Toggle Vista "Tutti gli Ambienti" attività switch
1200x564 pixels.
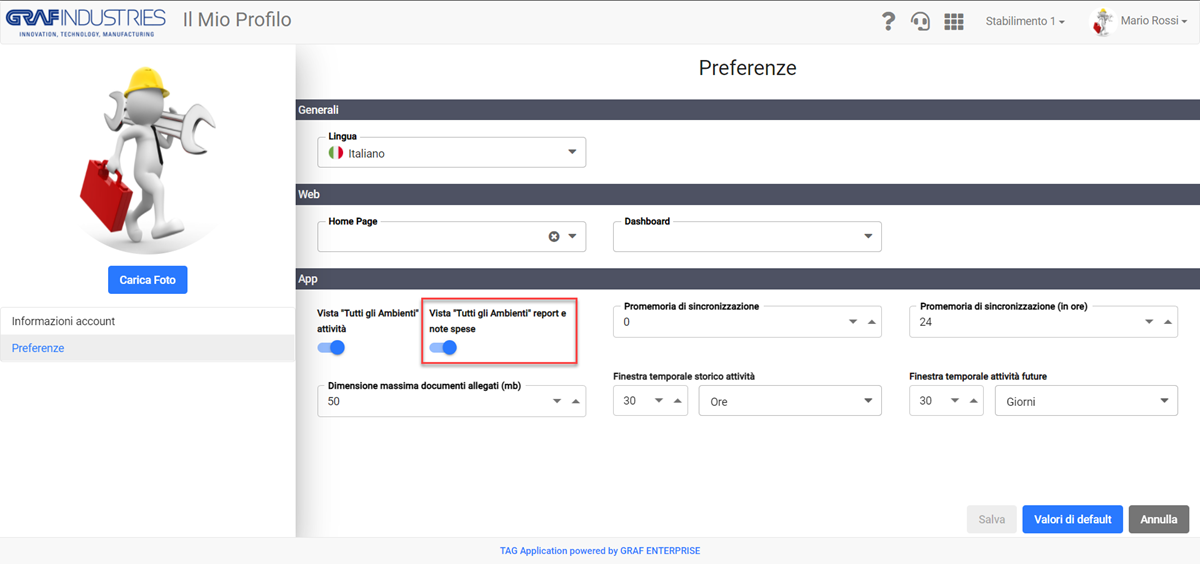331,348
